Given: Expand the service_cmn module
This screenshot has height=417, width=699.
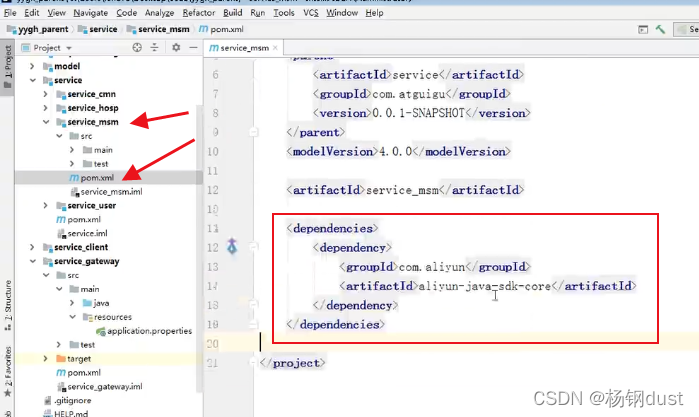Looking at the screenshot, I should click(x=45, y=94).
